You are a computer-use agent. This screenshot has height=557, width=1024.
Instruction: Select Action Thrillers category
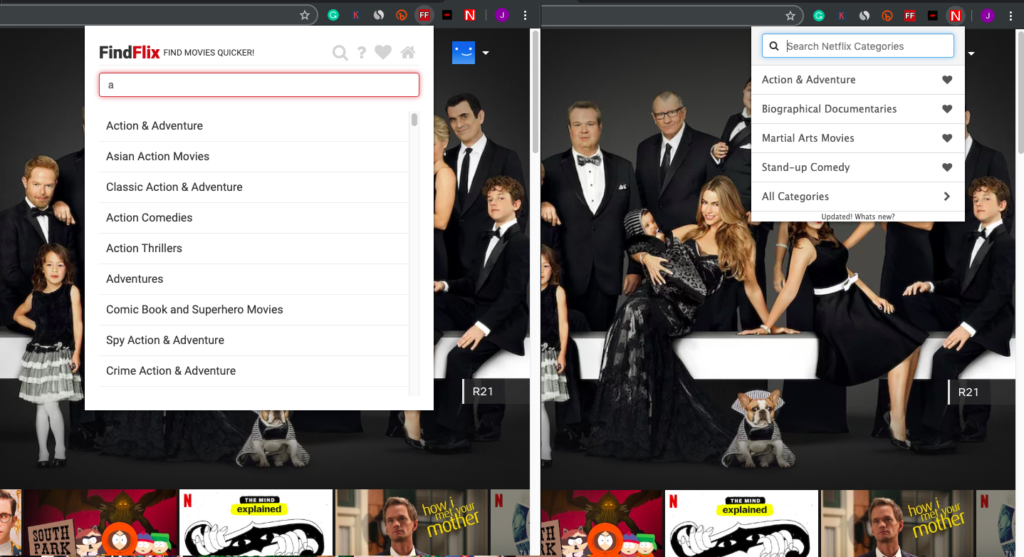[254, 248]
